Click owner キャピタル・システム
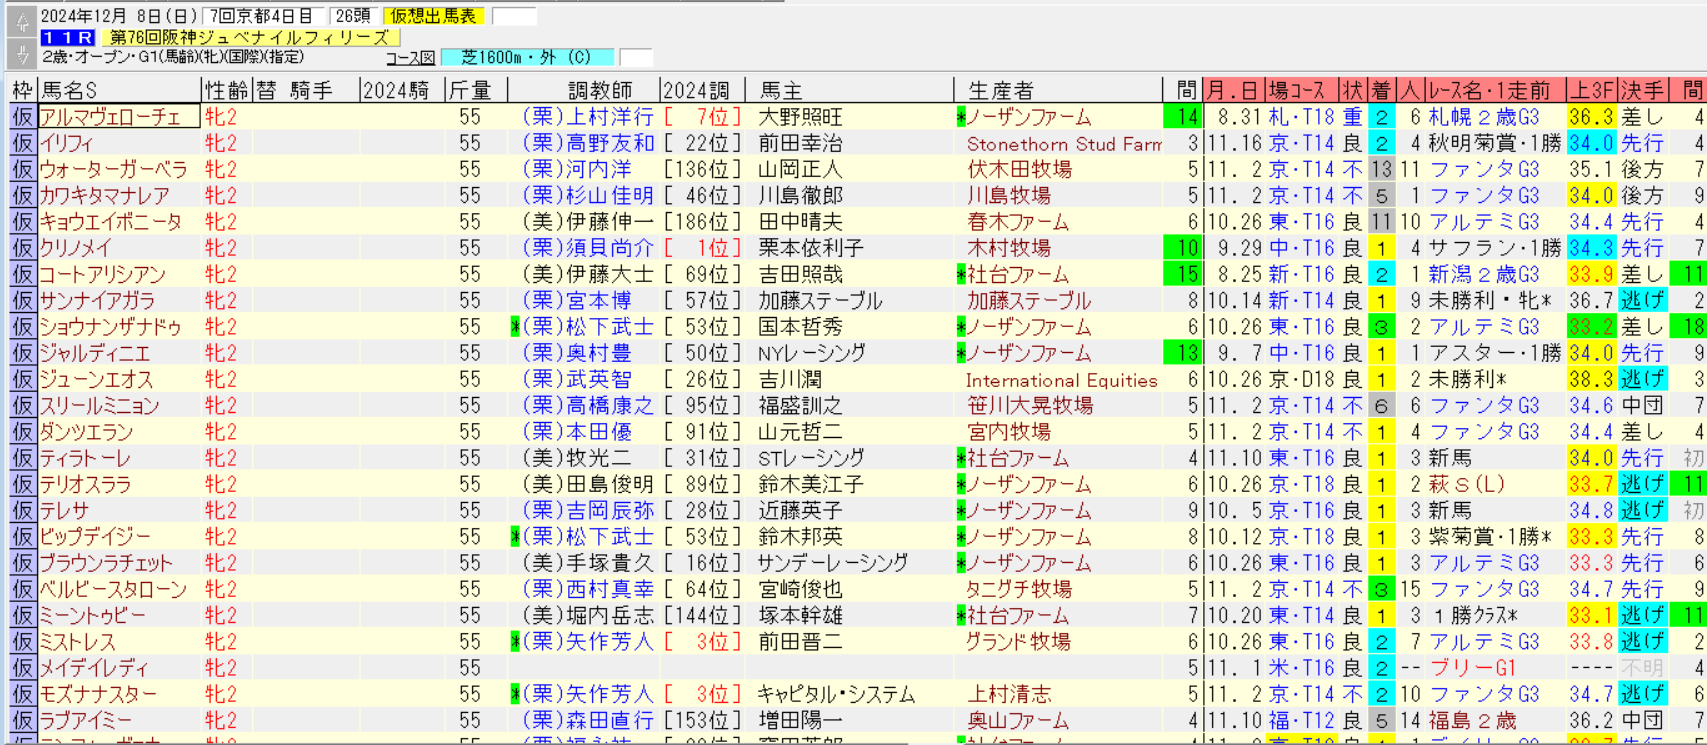 (x=837, y=694)
